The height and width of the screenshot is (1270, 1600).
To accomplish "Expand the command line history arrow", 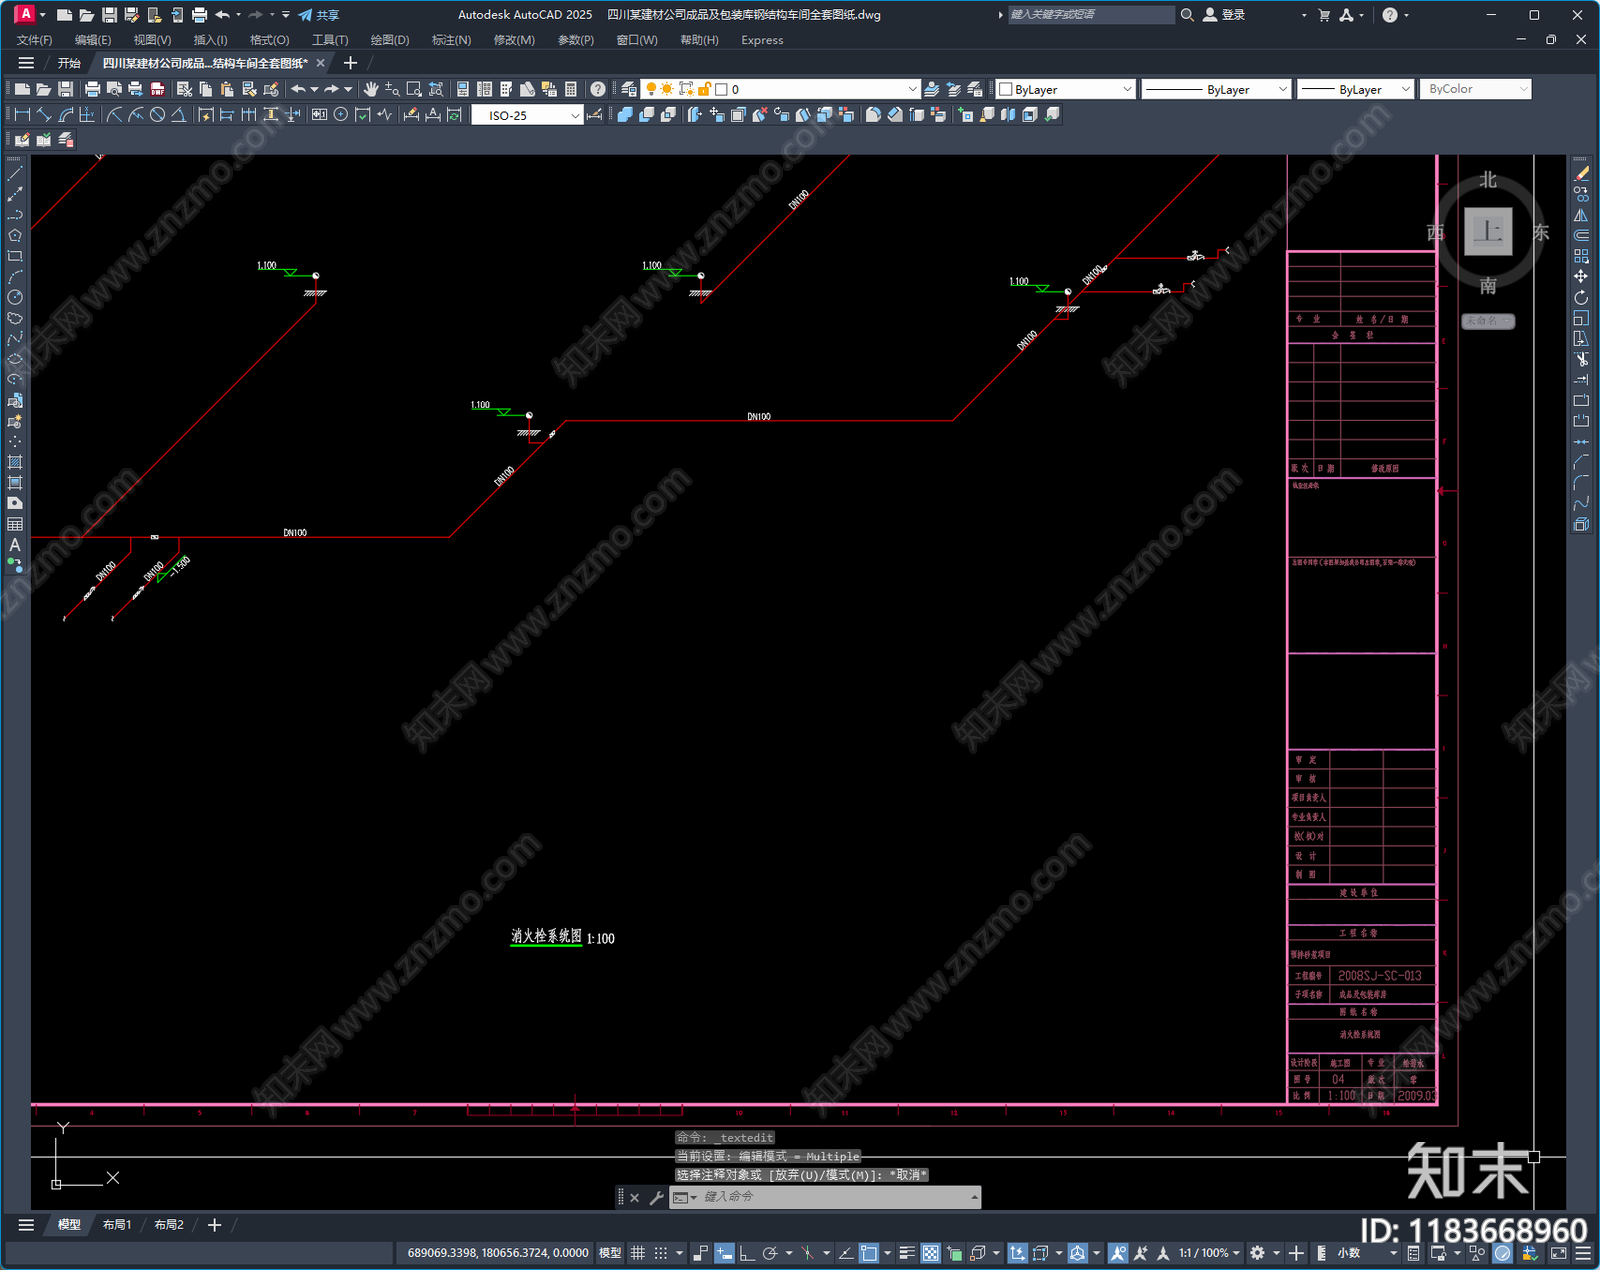I will click(974, 1197).
